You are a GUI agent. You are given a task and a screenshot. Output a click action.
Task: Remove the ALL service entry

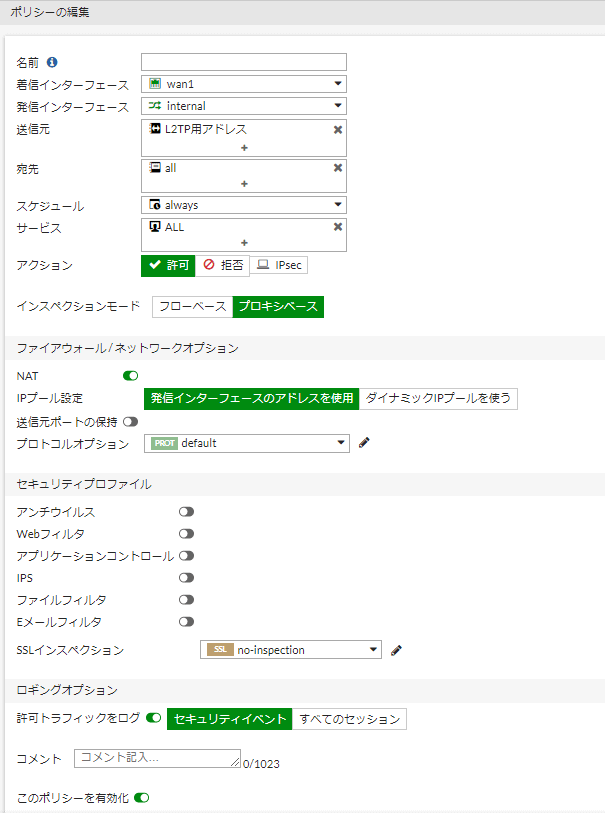click(337, 227)
